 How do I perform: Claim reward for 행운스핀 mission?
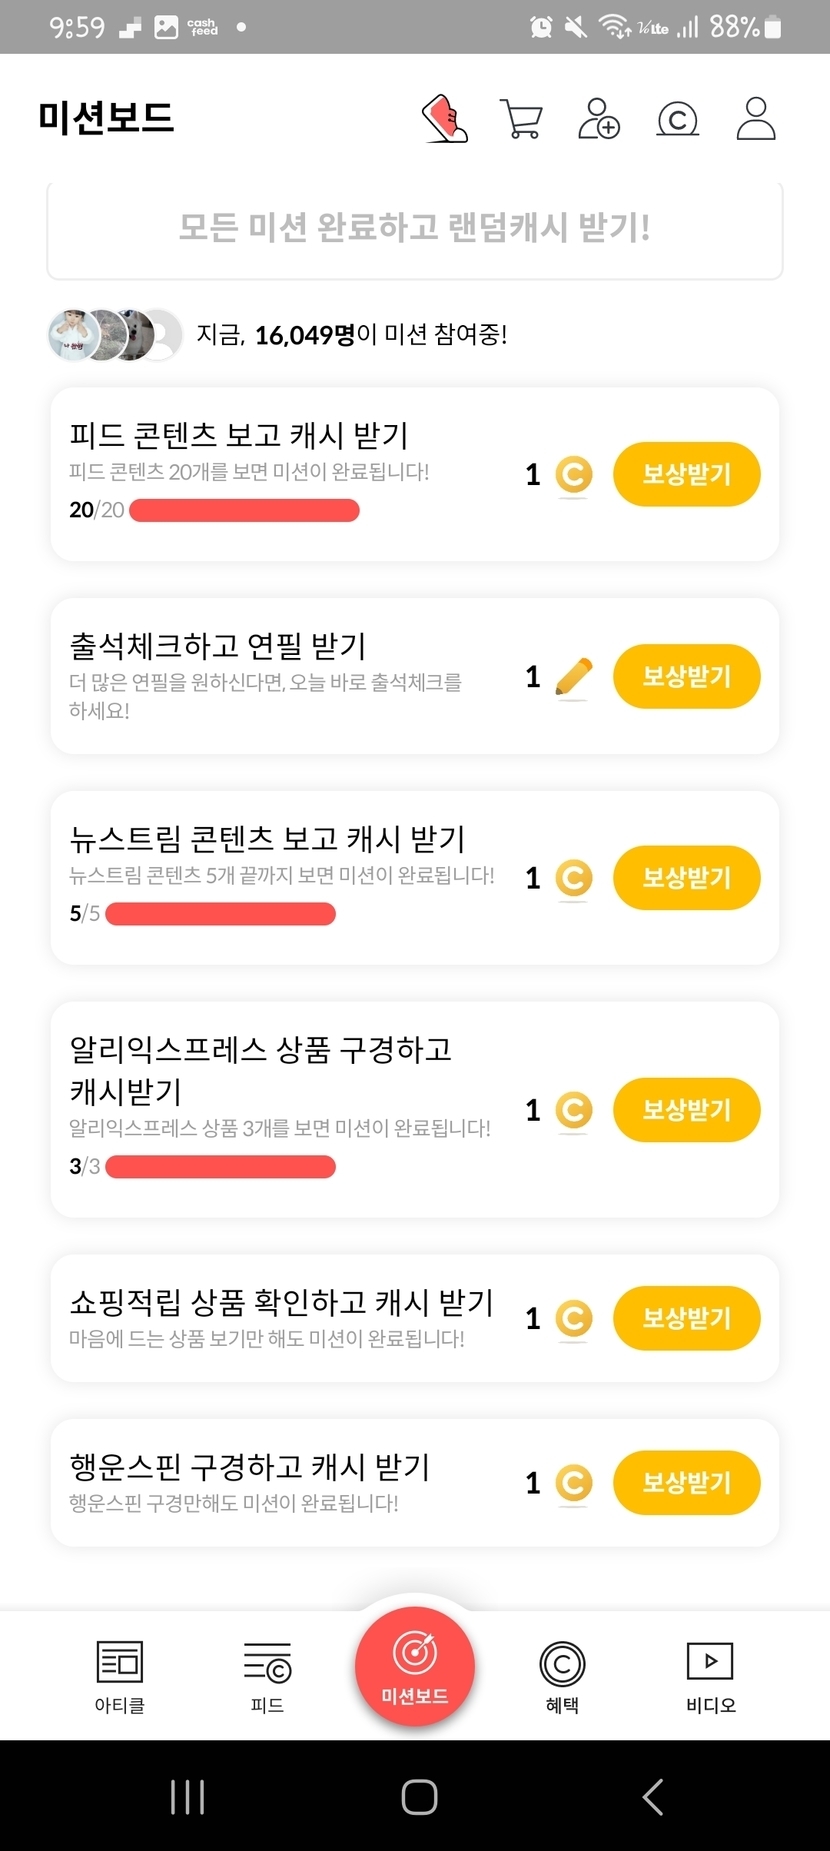[x=686, y=1482]
